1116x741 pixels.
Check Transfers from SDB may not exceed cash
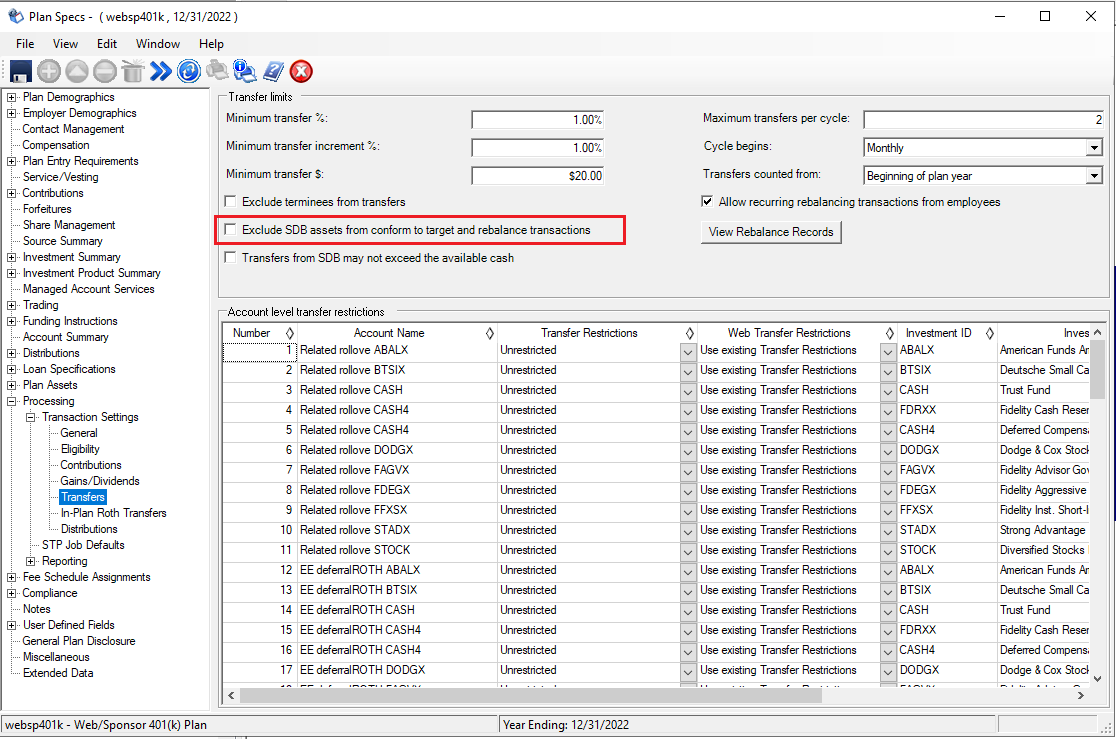pos(231,257)
